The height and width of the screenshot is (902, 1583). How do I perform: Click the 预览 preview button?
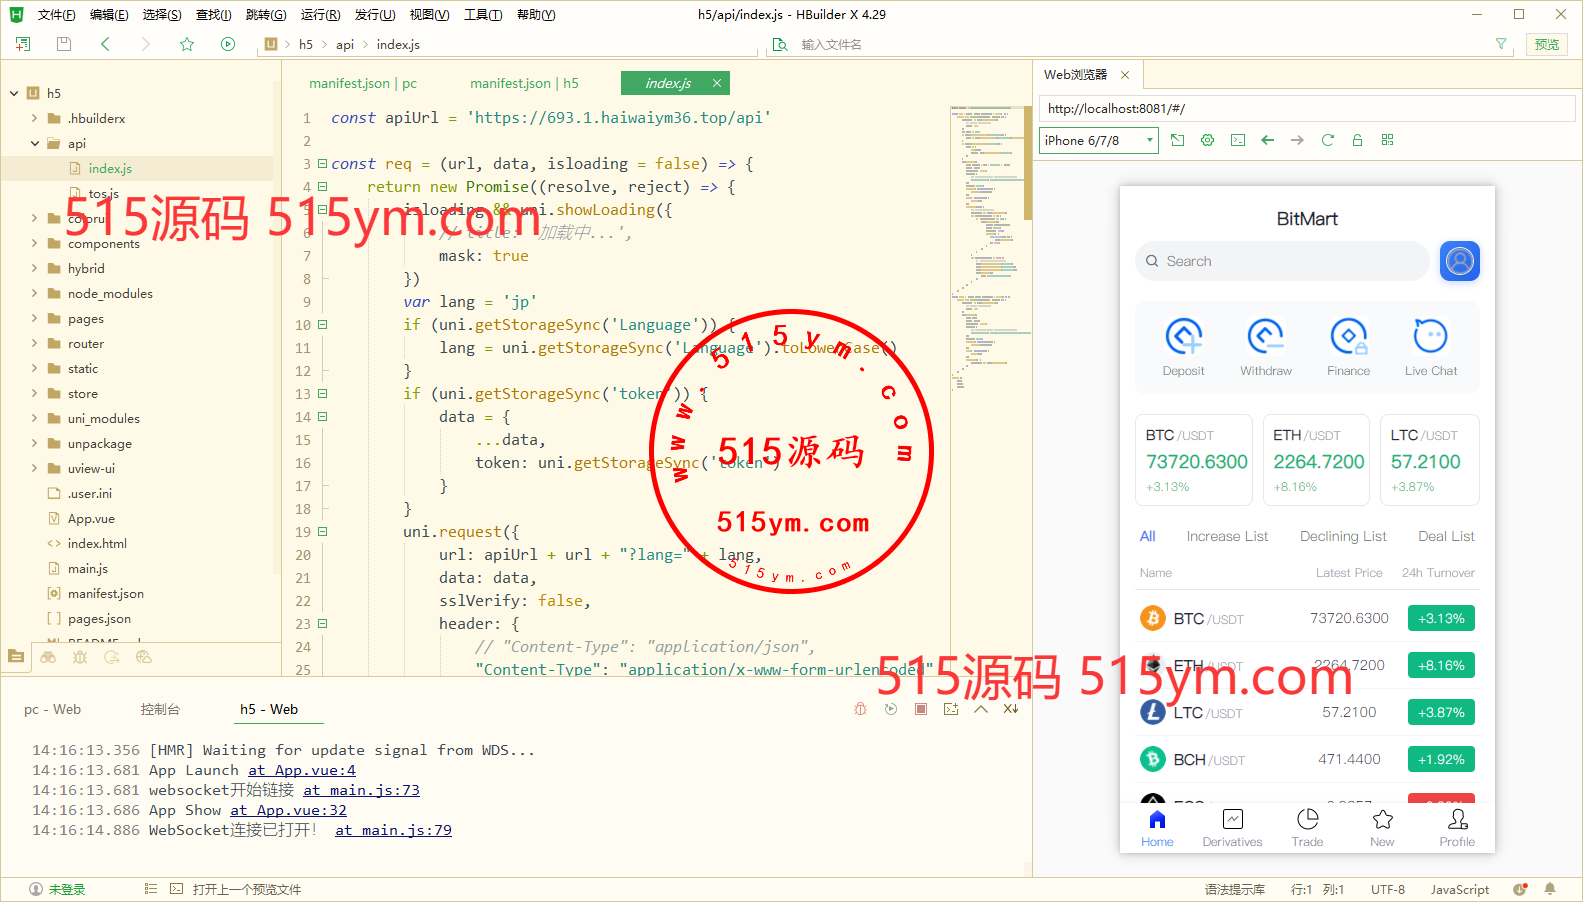point(1546,44)
